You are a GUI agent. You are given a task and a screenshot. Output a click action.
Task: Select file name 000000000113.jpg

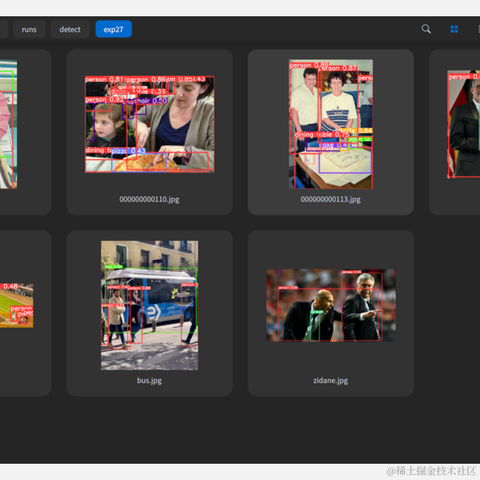tap(331, 199)
